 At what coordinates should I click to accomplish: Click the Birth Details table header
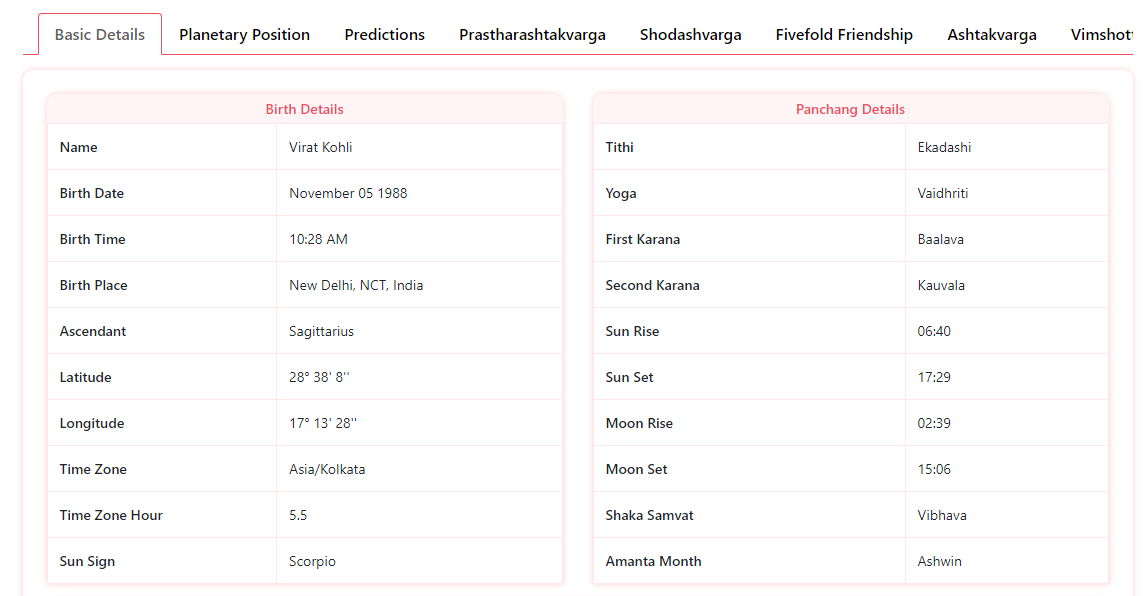pos(304,109)
